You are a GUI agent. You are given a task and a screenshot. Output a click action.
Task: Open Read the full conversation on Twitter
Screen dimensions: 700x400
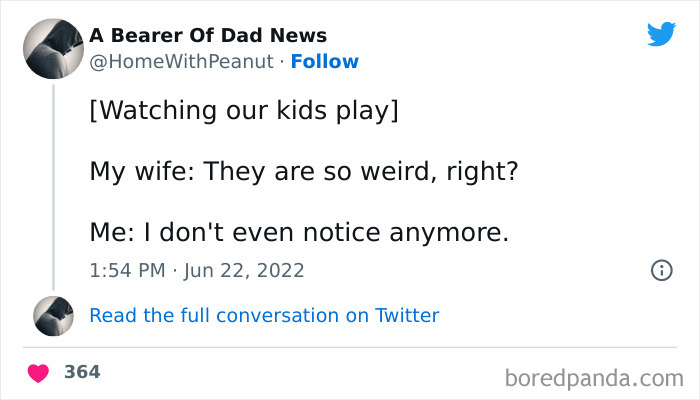pyautogui.click(x=264, y=316)
